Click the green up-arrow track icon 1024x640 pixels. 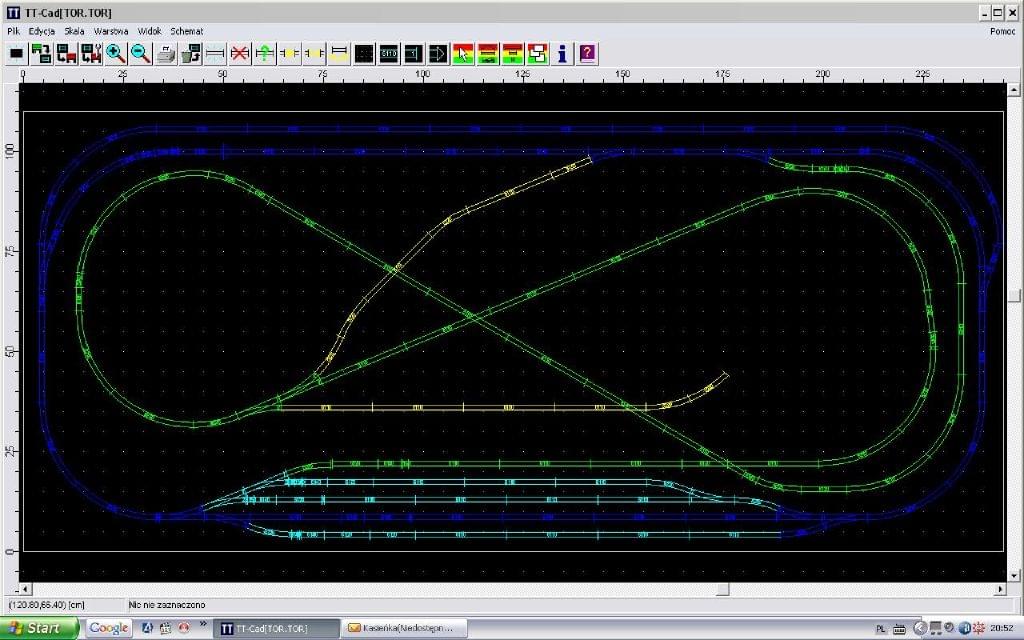coord(264,54)
